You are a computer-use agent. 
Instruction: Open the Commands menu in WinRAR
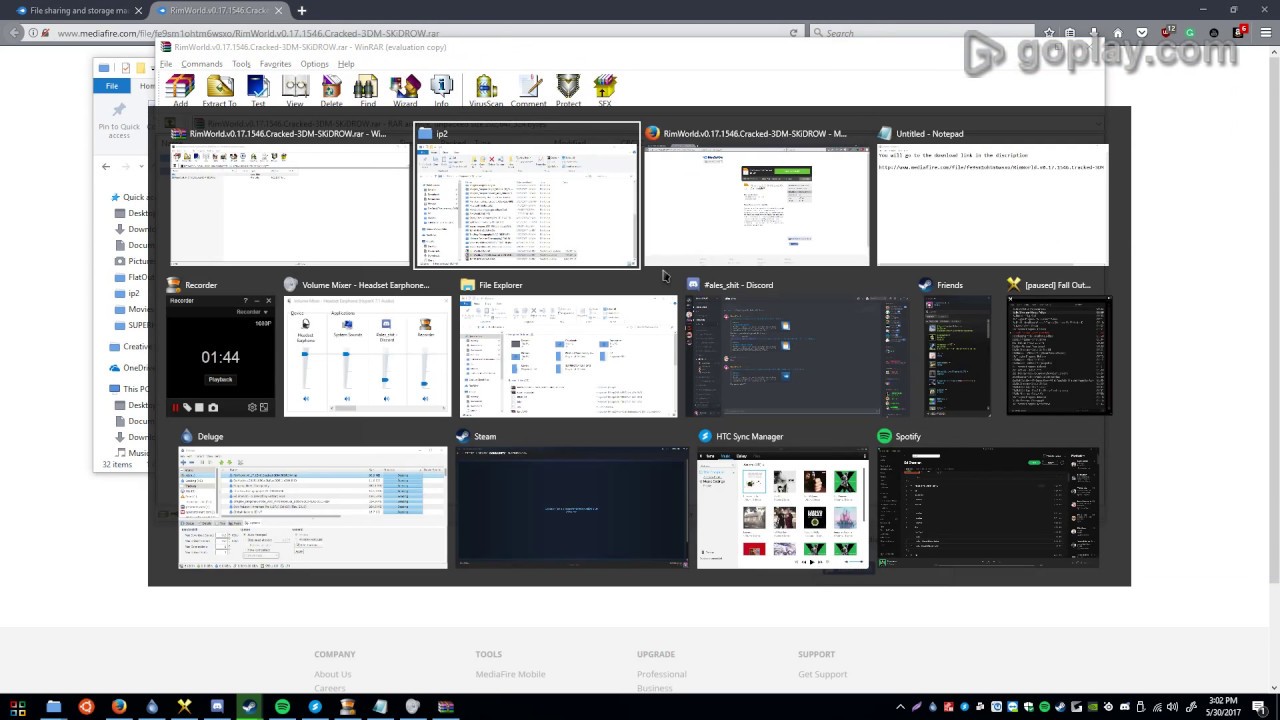pyautogui.click(x=202, y=64)
